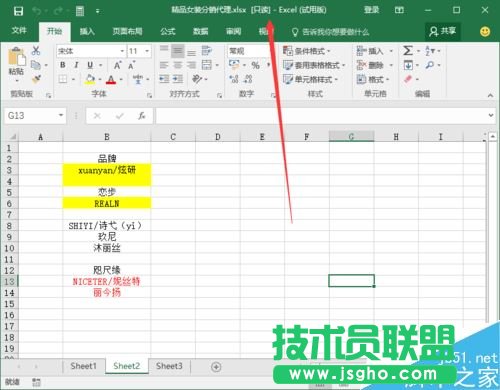Screen dimensions: 500x390
Task: Click the Increase Decimal icon
Action: [x=234, y=79]
